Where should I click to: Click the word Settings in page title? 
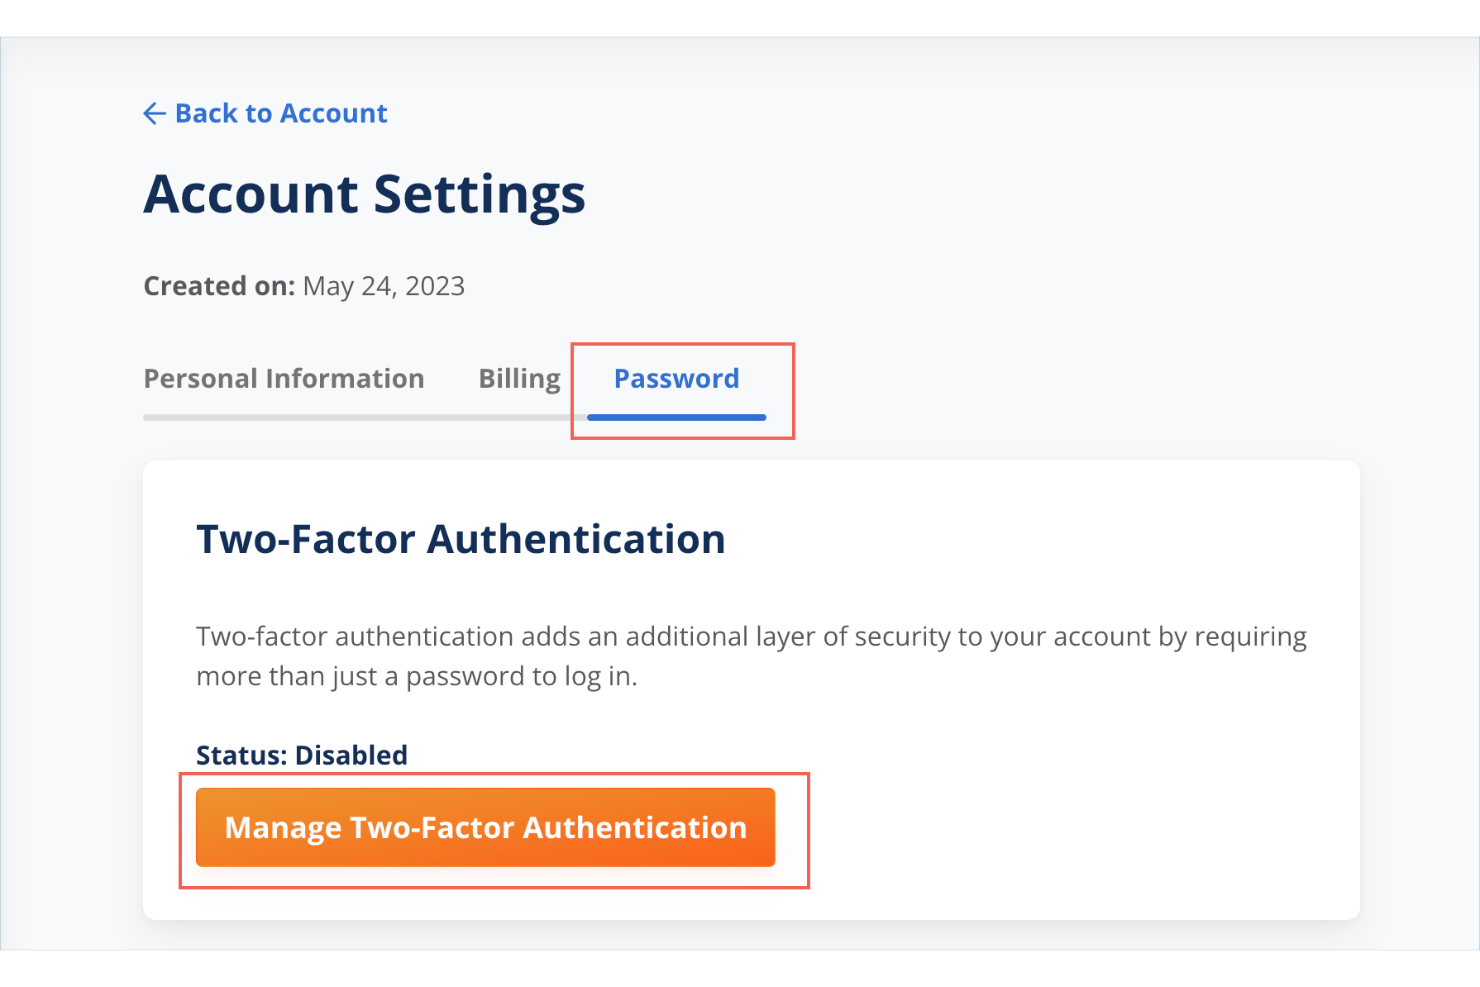click(479, 194)
